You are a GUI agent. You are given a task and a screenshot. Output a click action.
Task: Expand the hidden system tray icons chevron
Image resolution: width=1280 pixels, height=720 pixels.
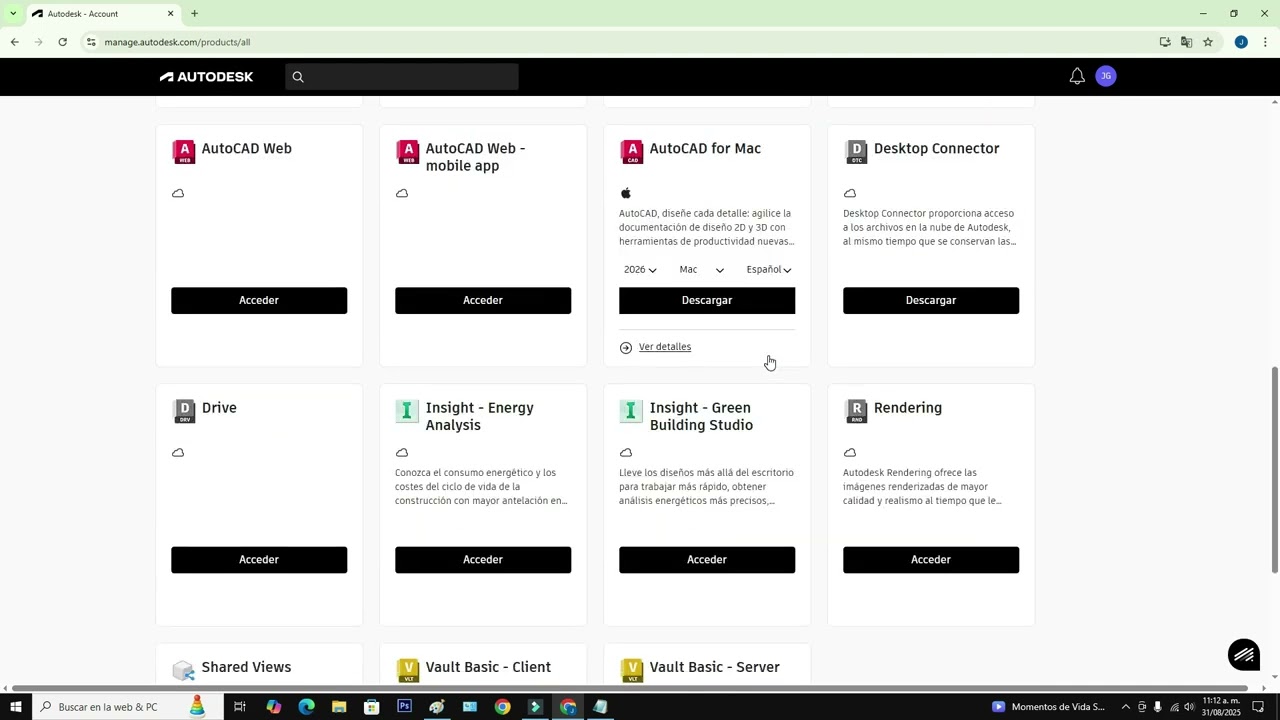click(x=1125, y=707)
